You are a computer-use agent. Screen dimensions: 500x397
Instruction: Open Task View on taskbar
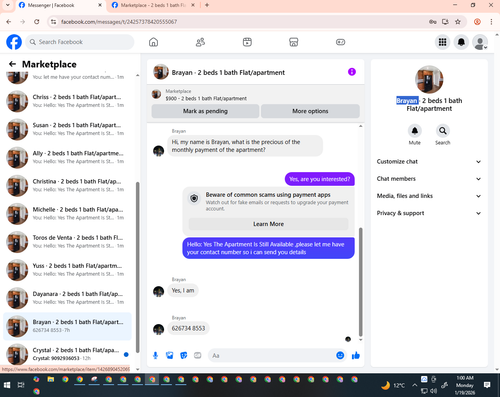(21, 385)
